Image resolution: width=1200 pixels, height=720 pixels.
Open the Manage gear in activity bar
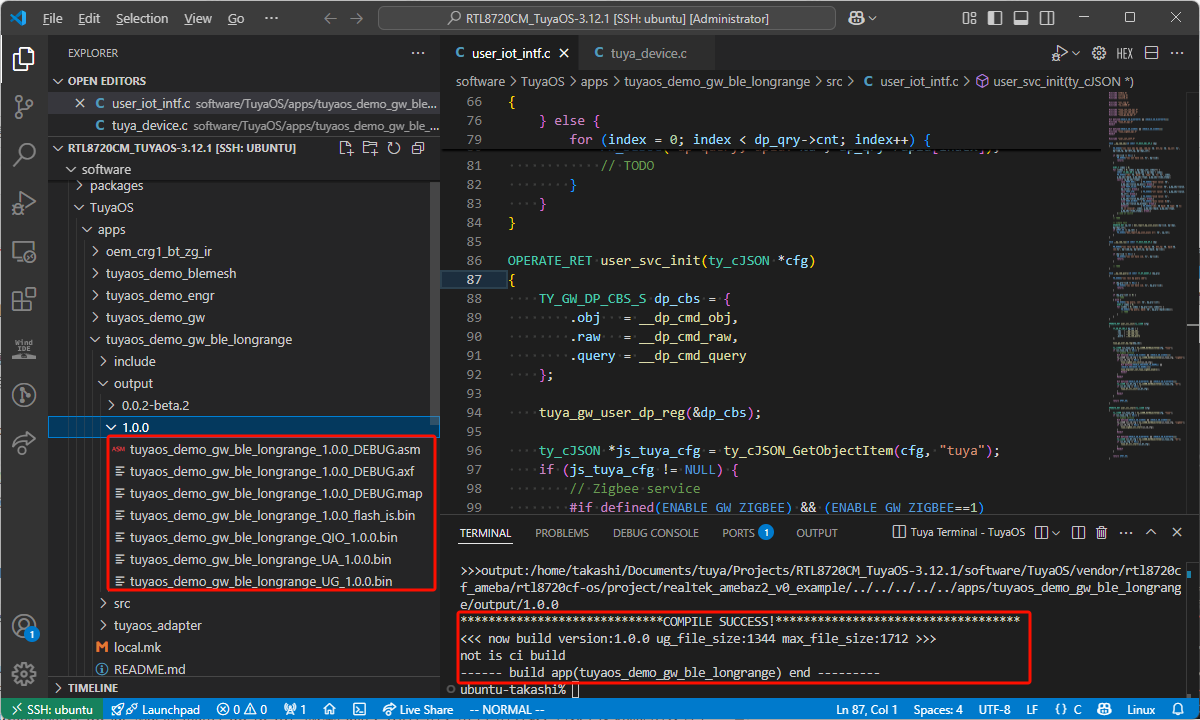23,674
